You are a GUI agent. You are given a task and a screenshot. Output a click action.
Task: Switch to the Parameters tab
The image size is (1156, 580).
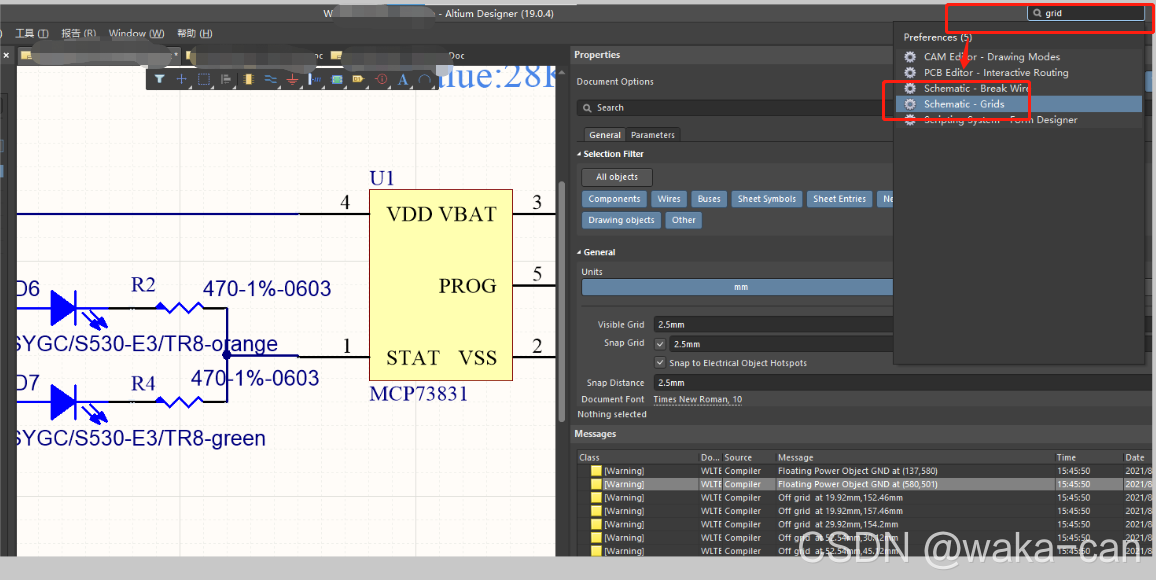pyautogui.click(x=652, y=135)
